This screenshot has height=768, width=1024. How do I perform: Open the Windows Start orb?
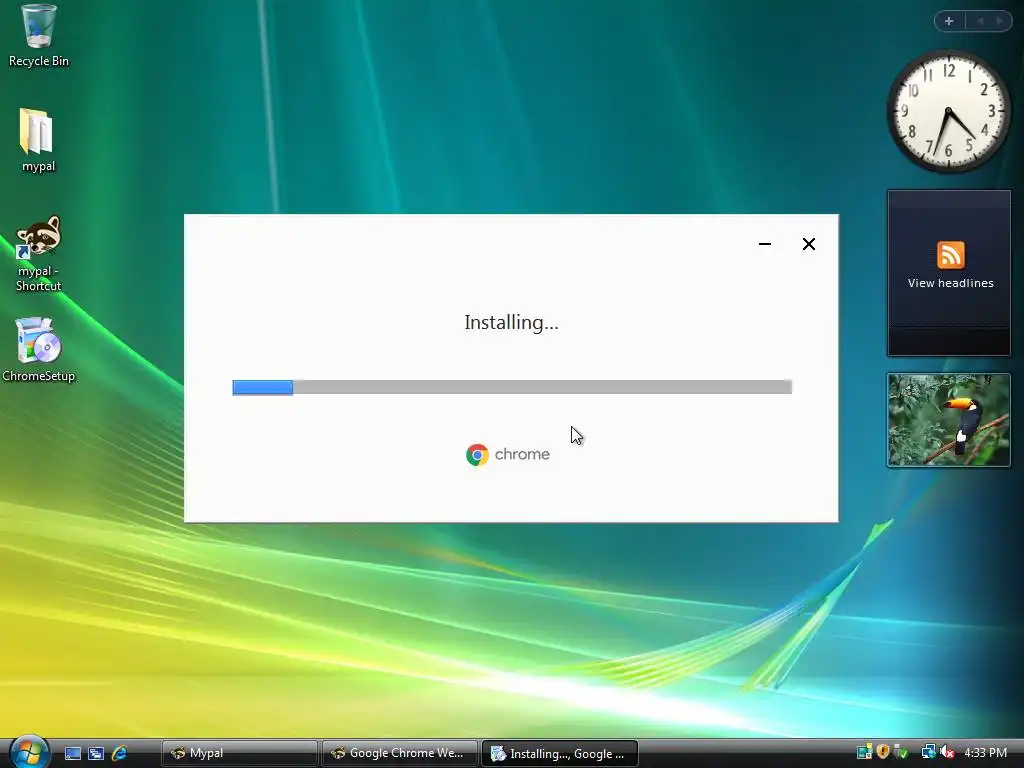(x=29, y=752)
